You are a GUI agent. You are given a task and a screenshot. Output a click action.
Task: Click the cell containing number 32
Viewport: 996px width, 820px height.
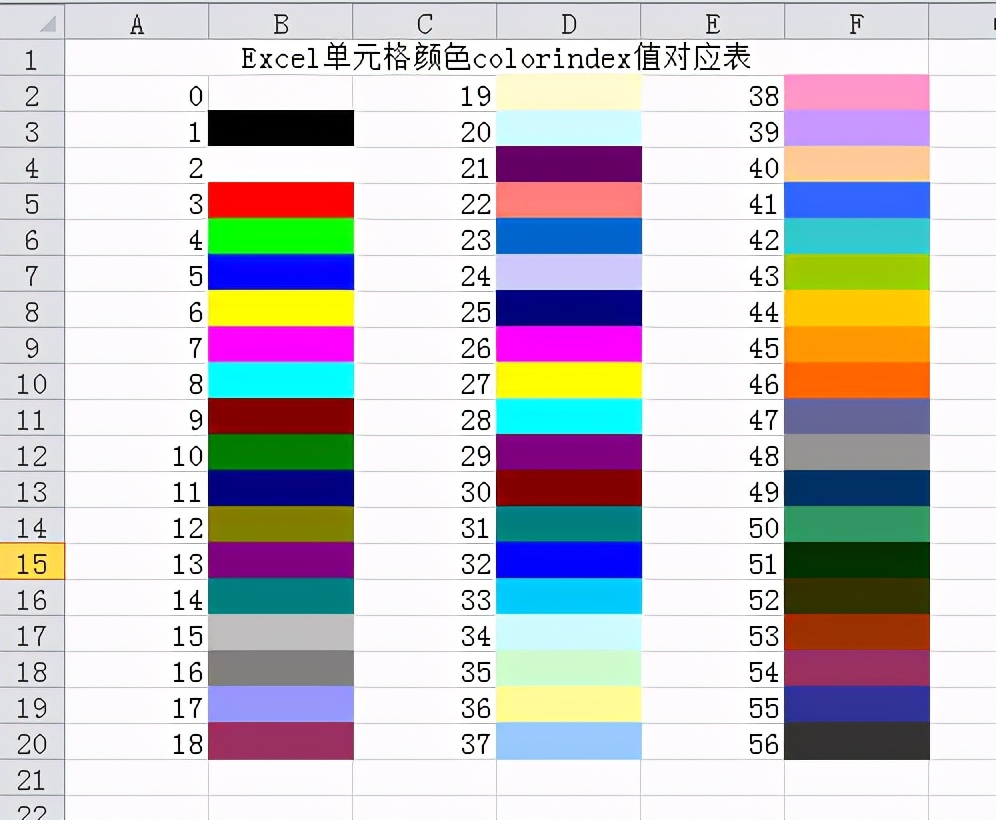[x=424, y=561]
